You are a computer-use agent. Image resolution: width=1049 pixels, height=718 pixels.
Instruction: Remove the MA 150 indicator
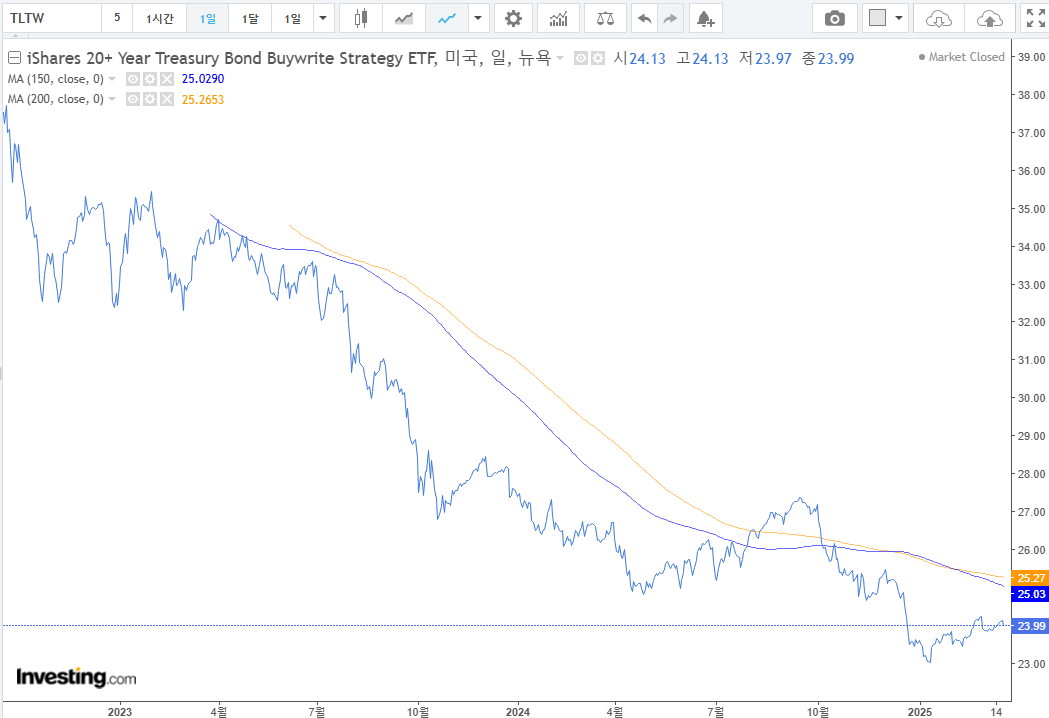pos(167,80)
